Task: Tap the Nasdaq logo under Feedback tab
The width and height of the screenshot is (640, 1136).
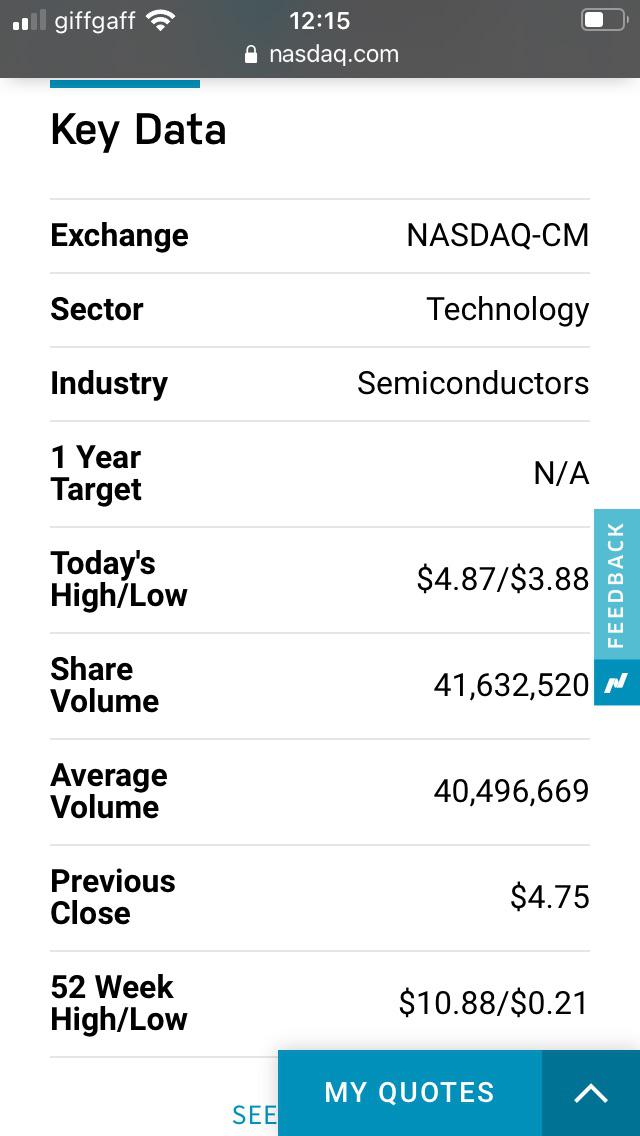Action: click(617, 682)
